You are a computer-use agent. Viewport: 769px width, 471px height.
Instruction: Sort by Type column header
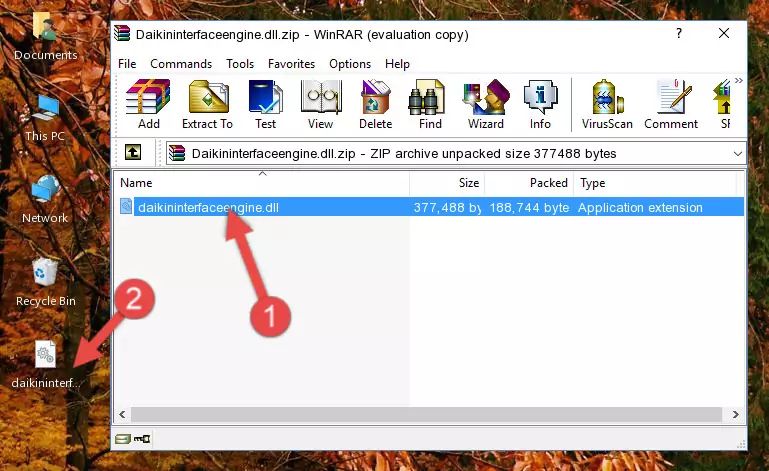click(x=655, y=183)
